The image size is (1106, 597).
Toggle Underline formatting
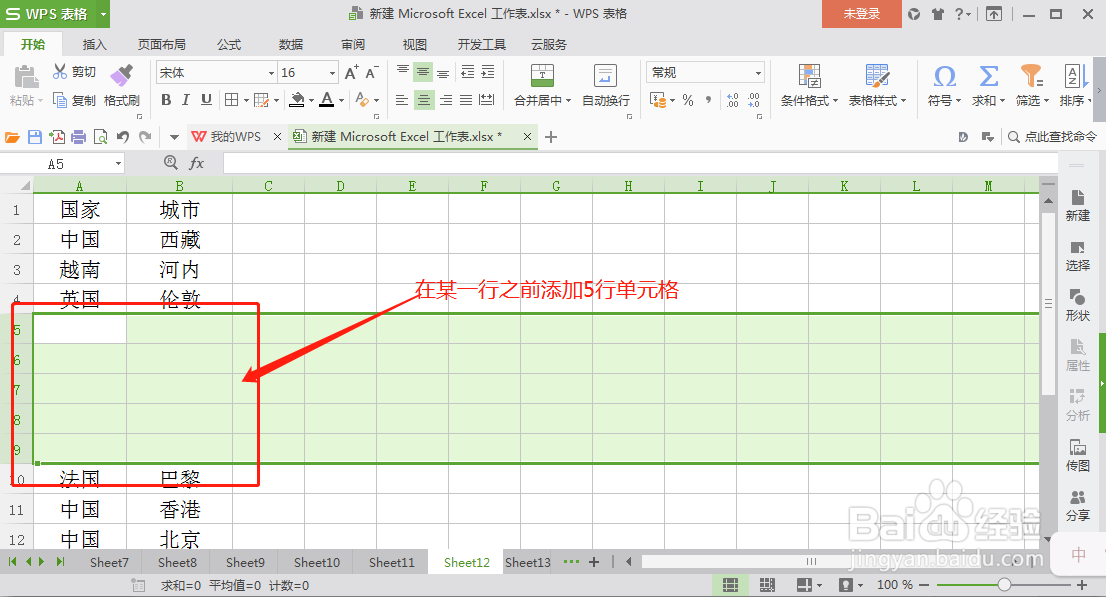tap(206, 100)
